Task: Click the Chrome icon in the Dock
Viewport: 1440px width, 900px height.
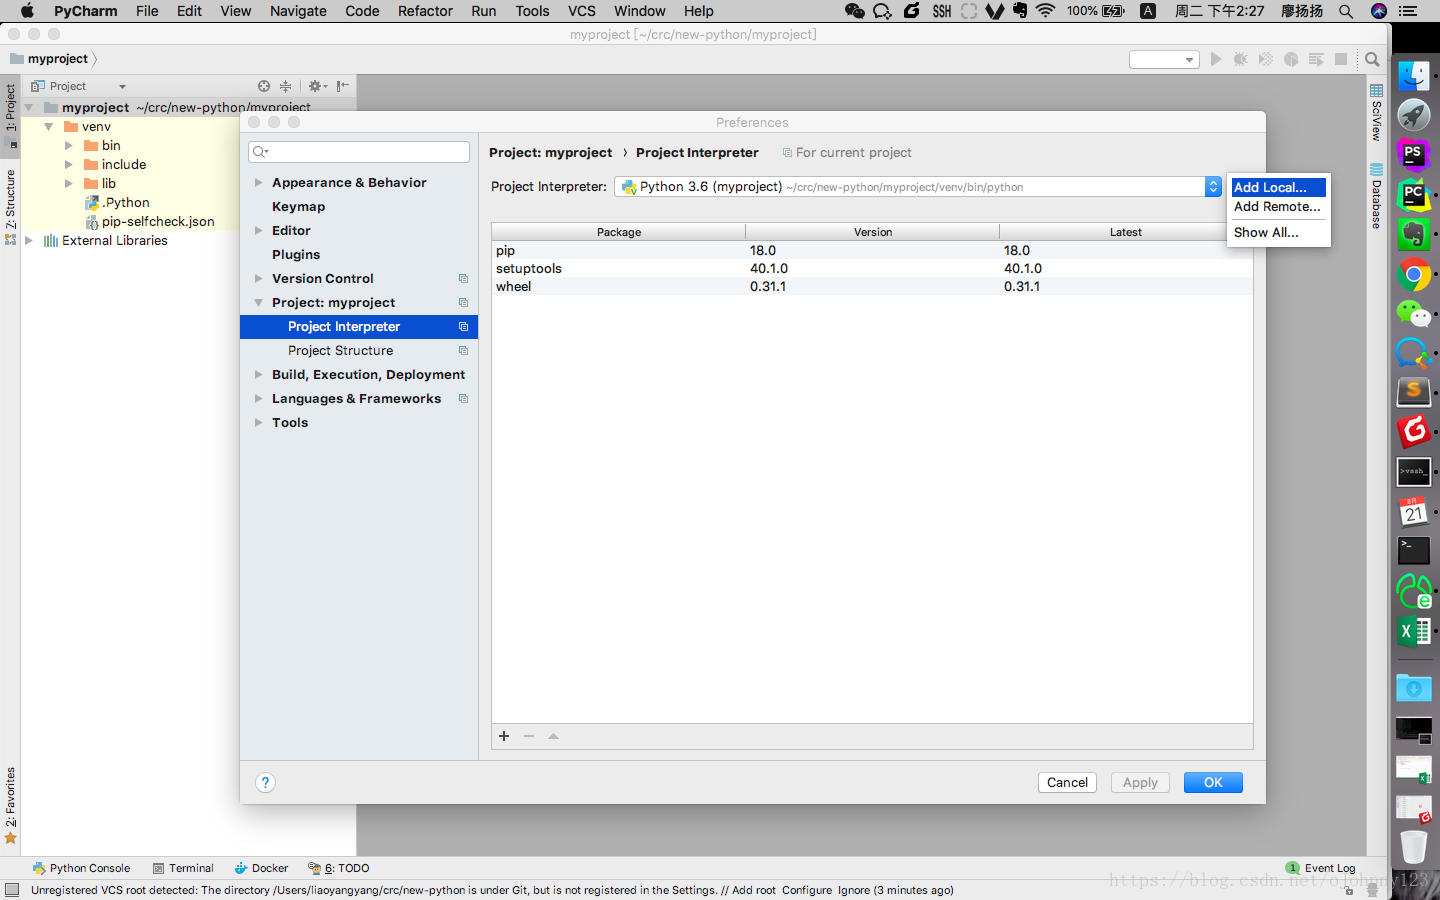Action: 1413,274
